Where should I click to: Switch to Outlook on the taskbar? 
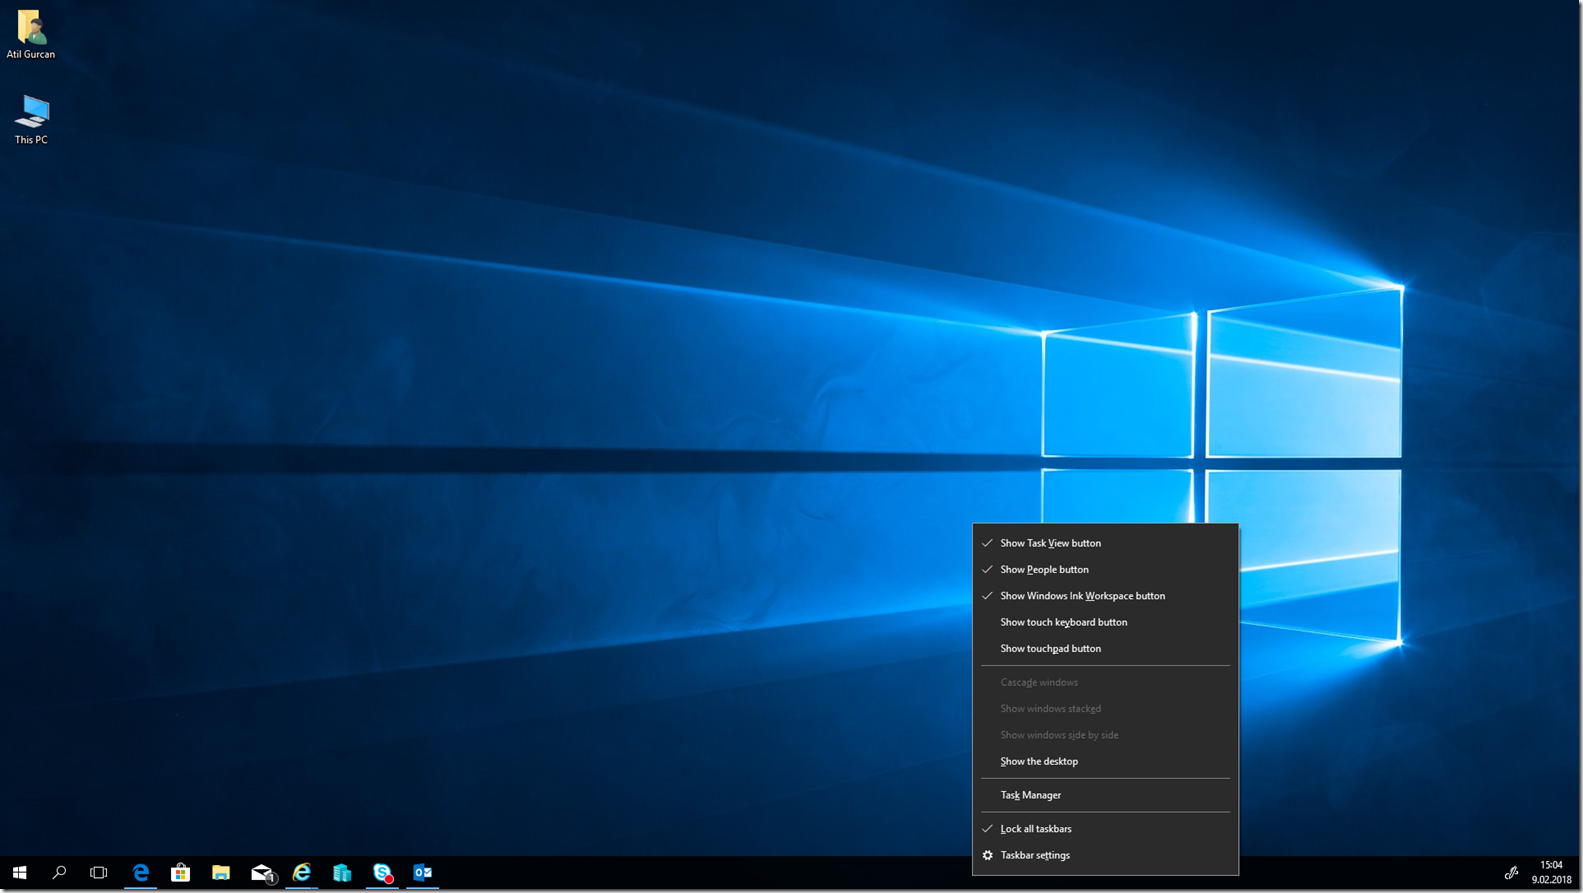pos(423,873)
